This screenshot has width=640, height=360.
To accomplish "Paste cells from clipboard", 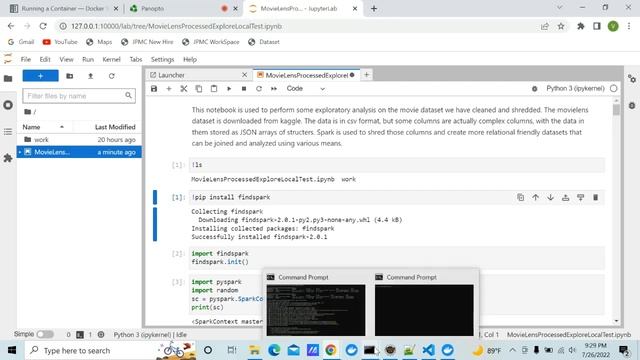I will pos(214,89).
